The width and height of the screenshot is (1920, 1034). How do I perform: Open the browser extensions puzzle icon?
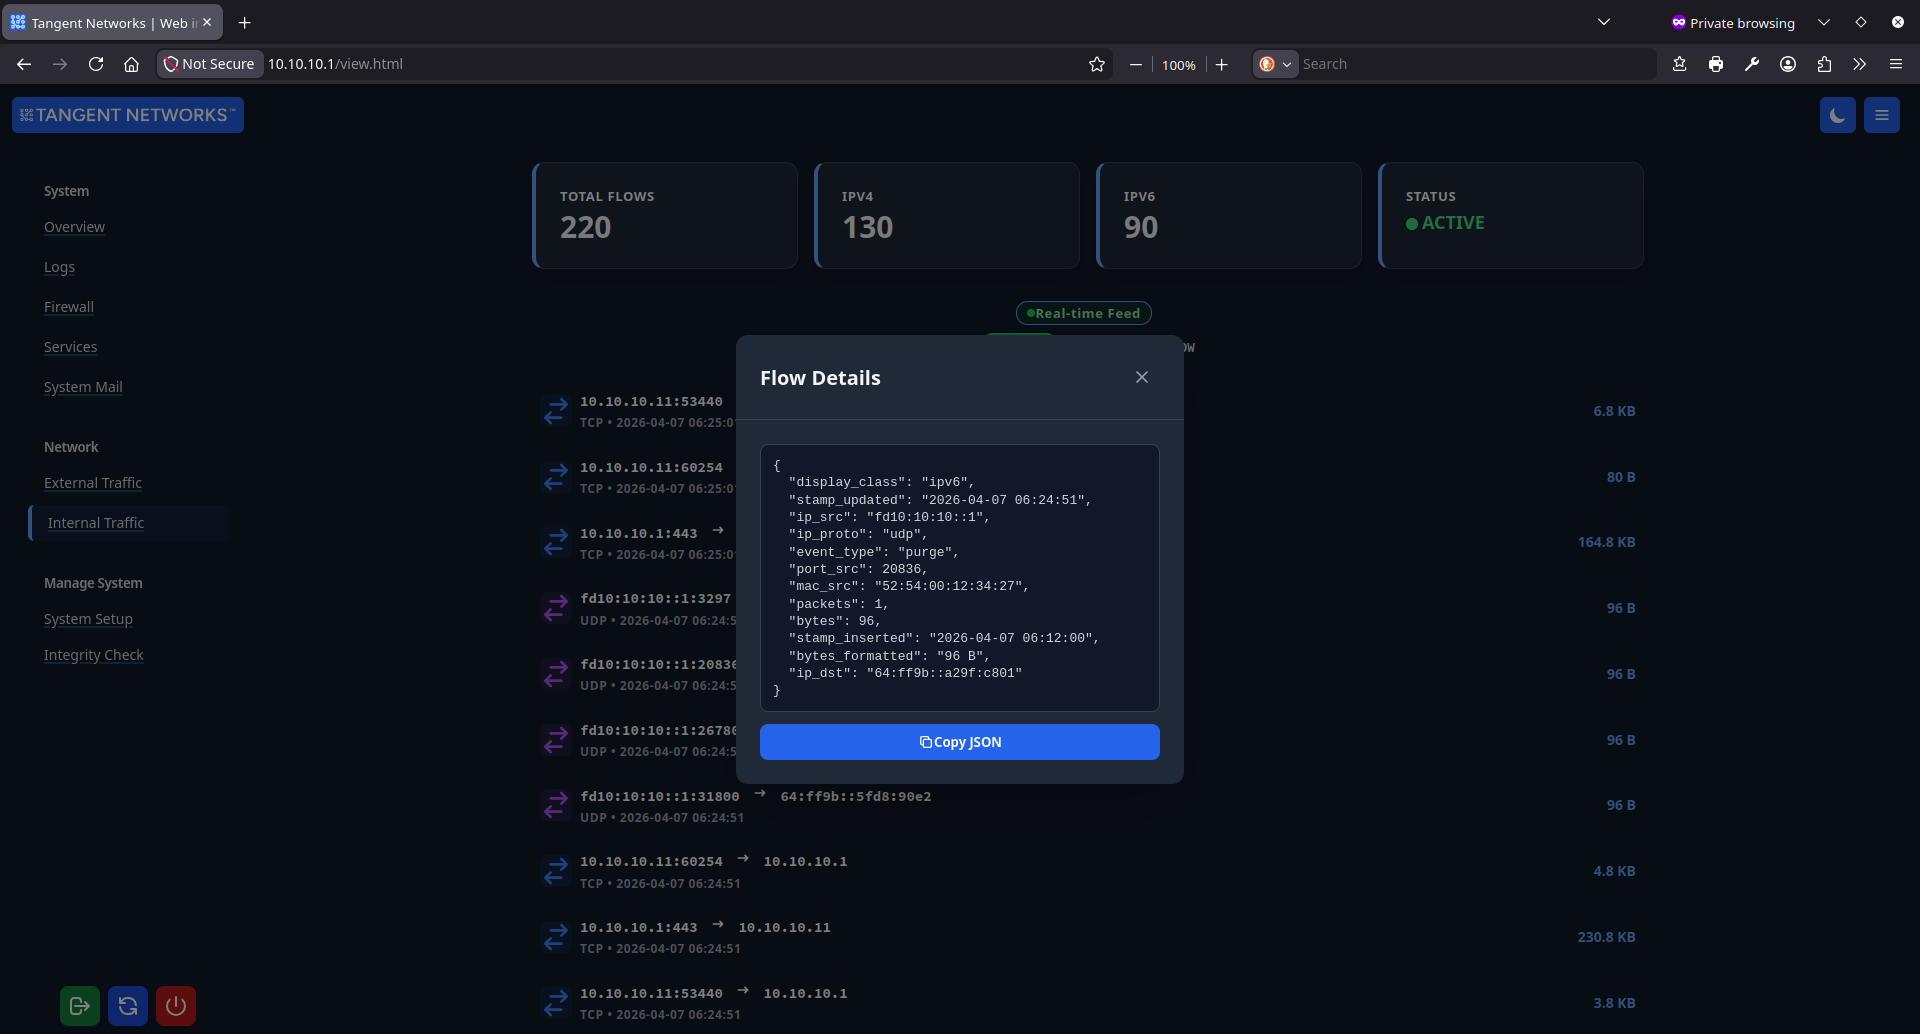1823,63
